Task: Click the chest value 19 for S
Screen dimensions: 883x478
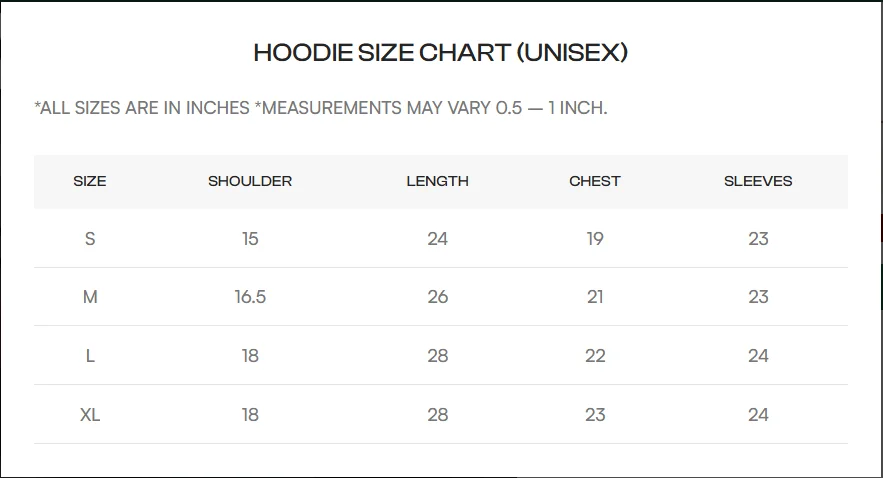Action: [x=595, y=239]
